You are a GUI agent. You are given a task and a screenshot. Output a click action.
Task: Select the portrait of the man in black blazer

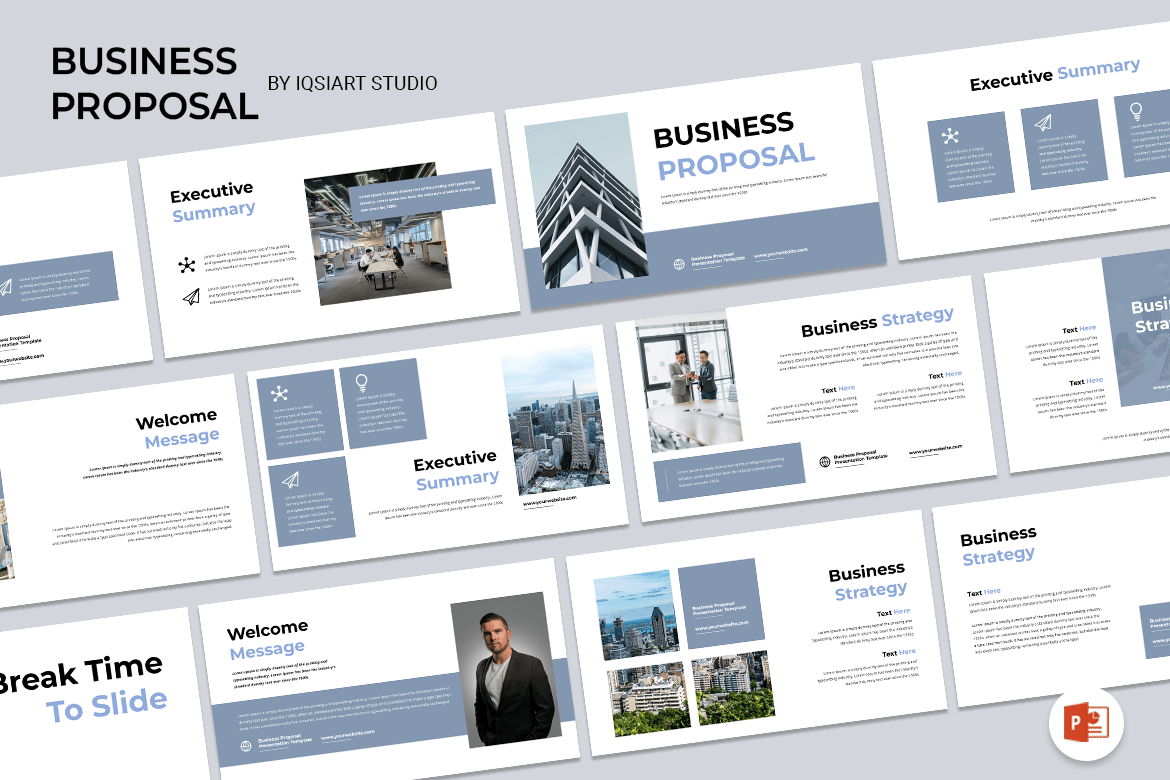(x=504, y=669)
